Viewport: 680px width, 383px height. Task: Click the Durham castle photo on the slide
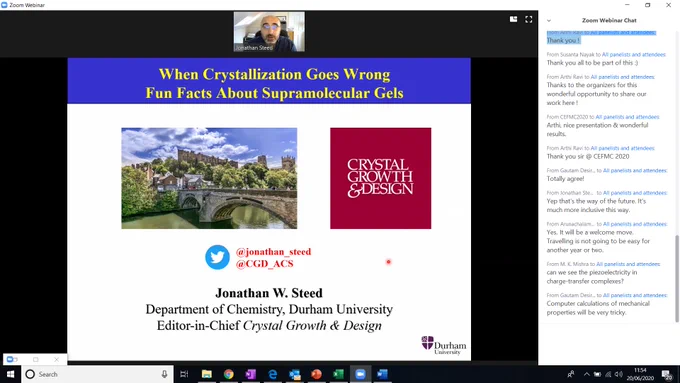209,178
